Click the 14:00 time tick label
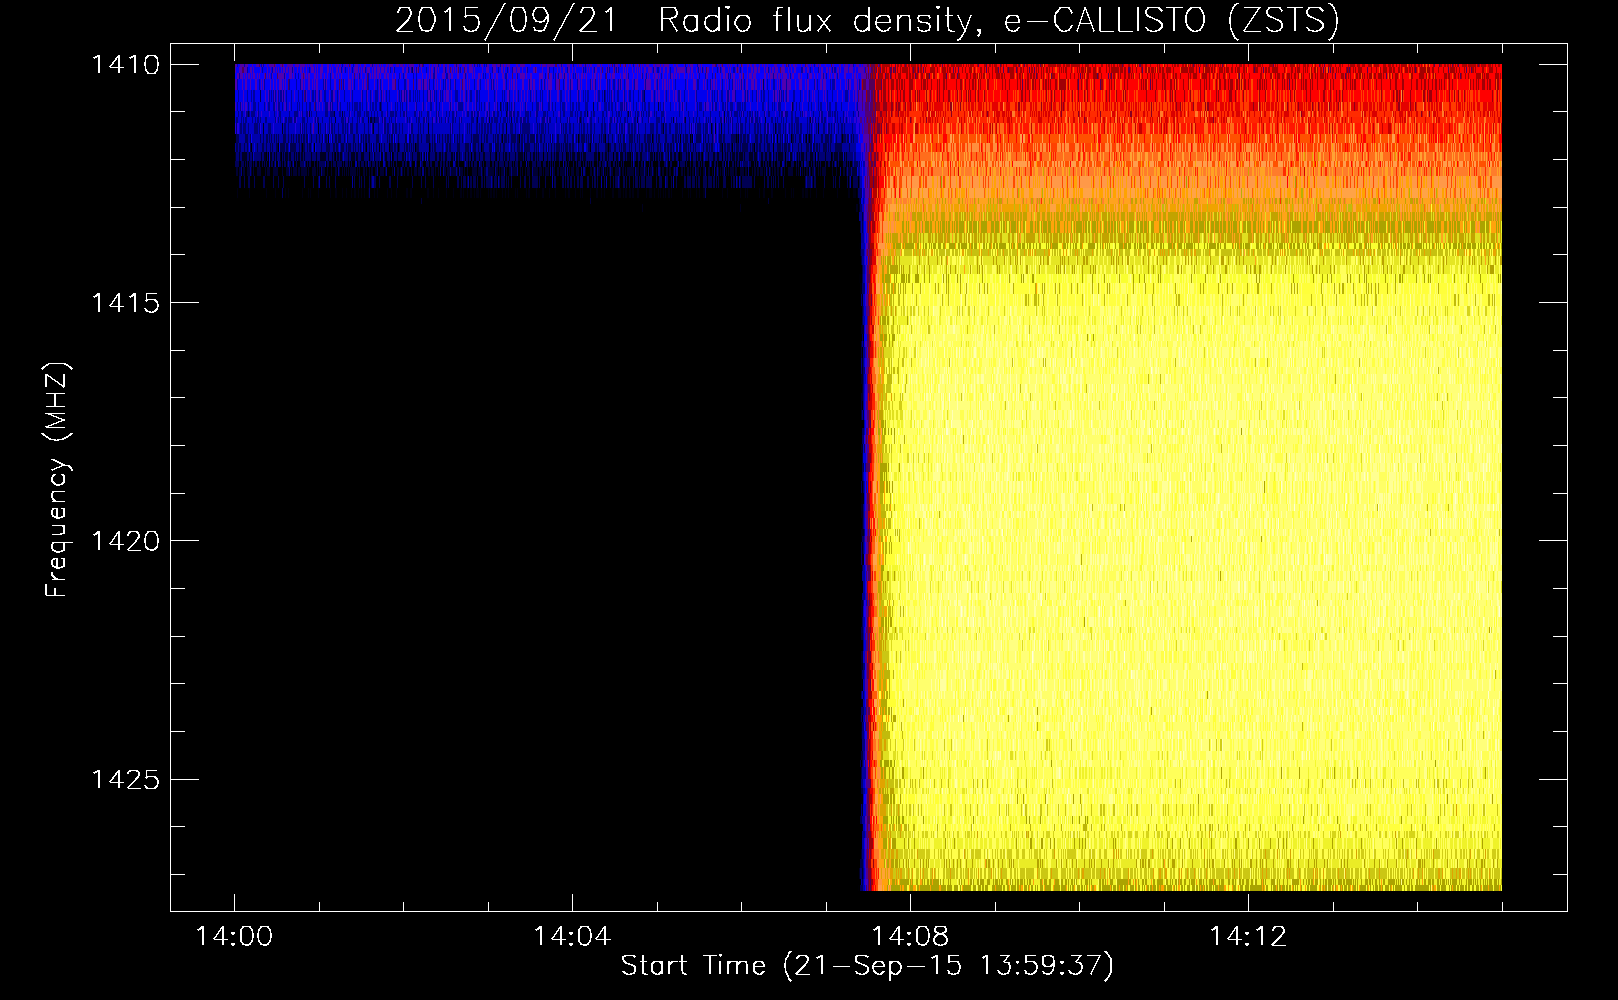This screenshot has height=1000, width=1618. click(234, 936)
